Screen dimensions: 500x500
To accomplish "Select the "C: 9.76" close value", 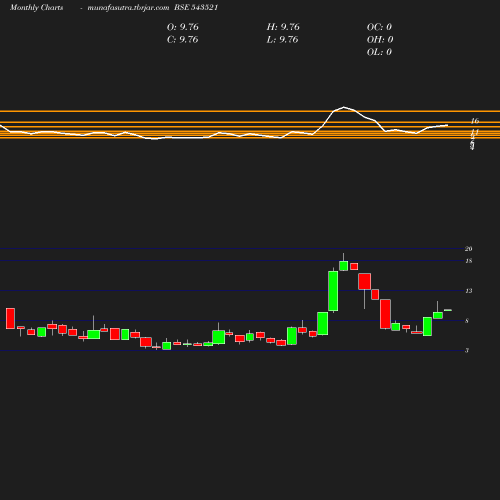I will (x=182, y=40).
